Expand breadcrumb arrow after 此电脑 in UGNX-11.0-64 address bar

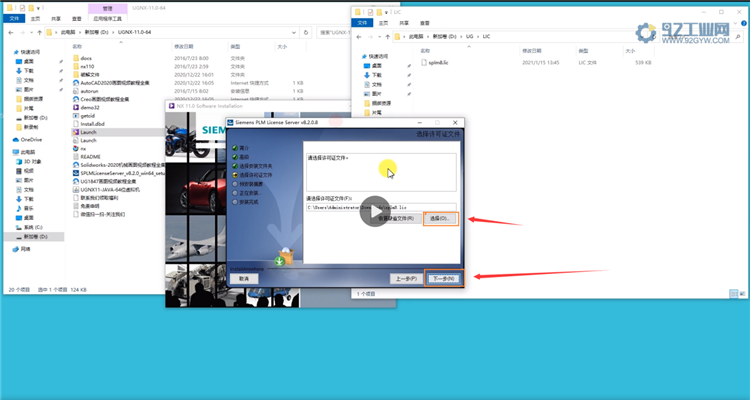(80, 33)
